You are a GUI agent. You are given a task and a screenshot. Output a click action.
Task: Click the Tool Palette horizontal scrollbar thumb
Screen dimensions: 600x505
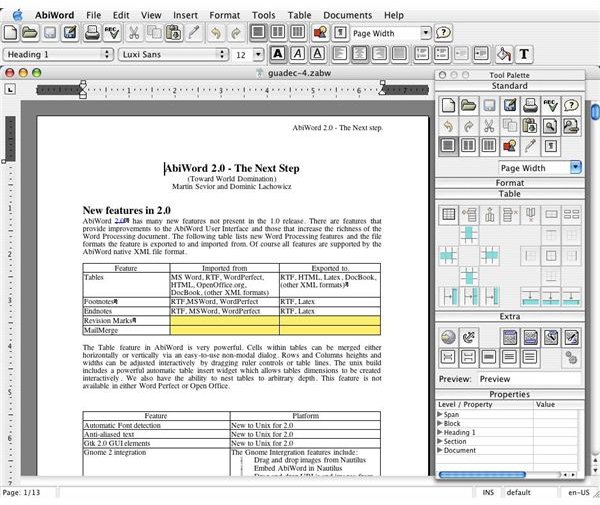click(x=482, y=474)
